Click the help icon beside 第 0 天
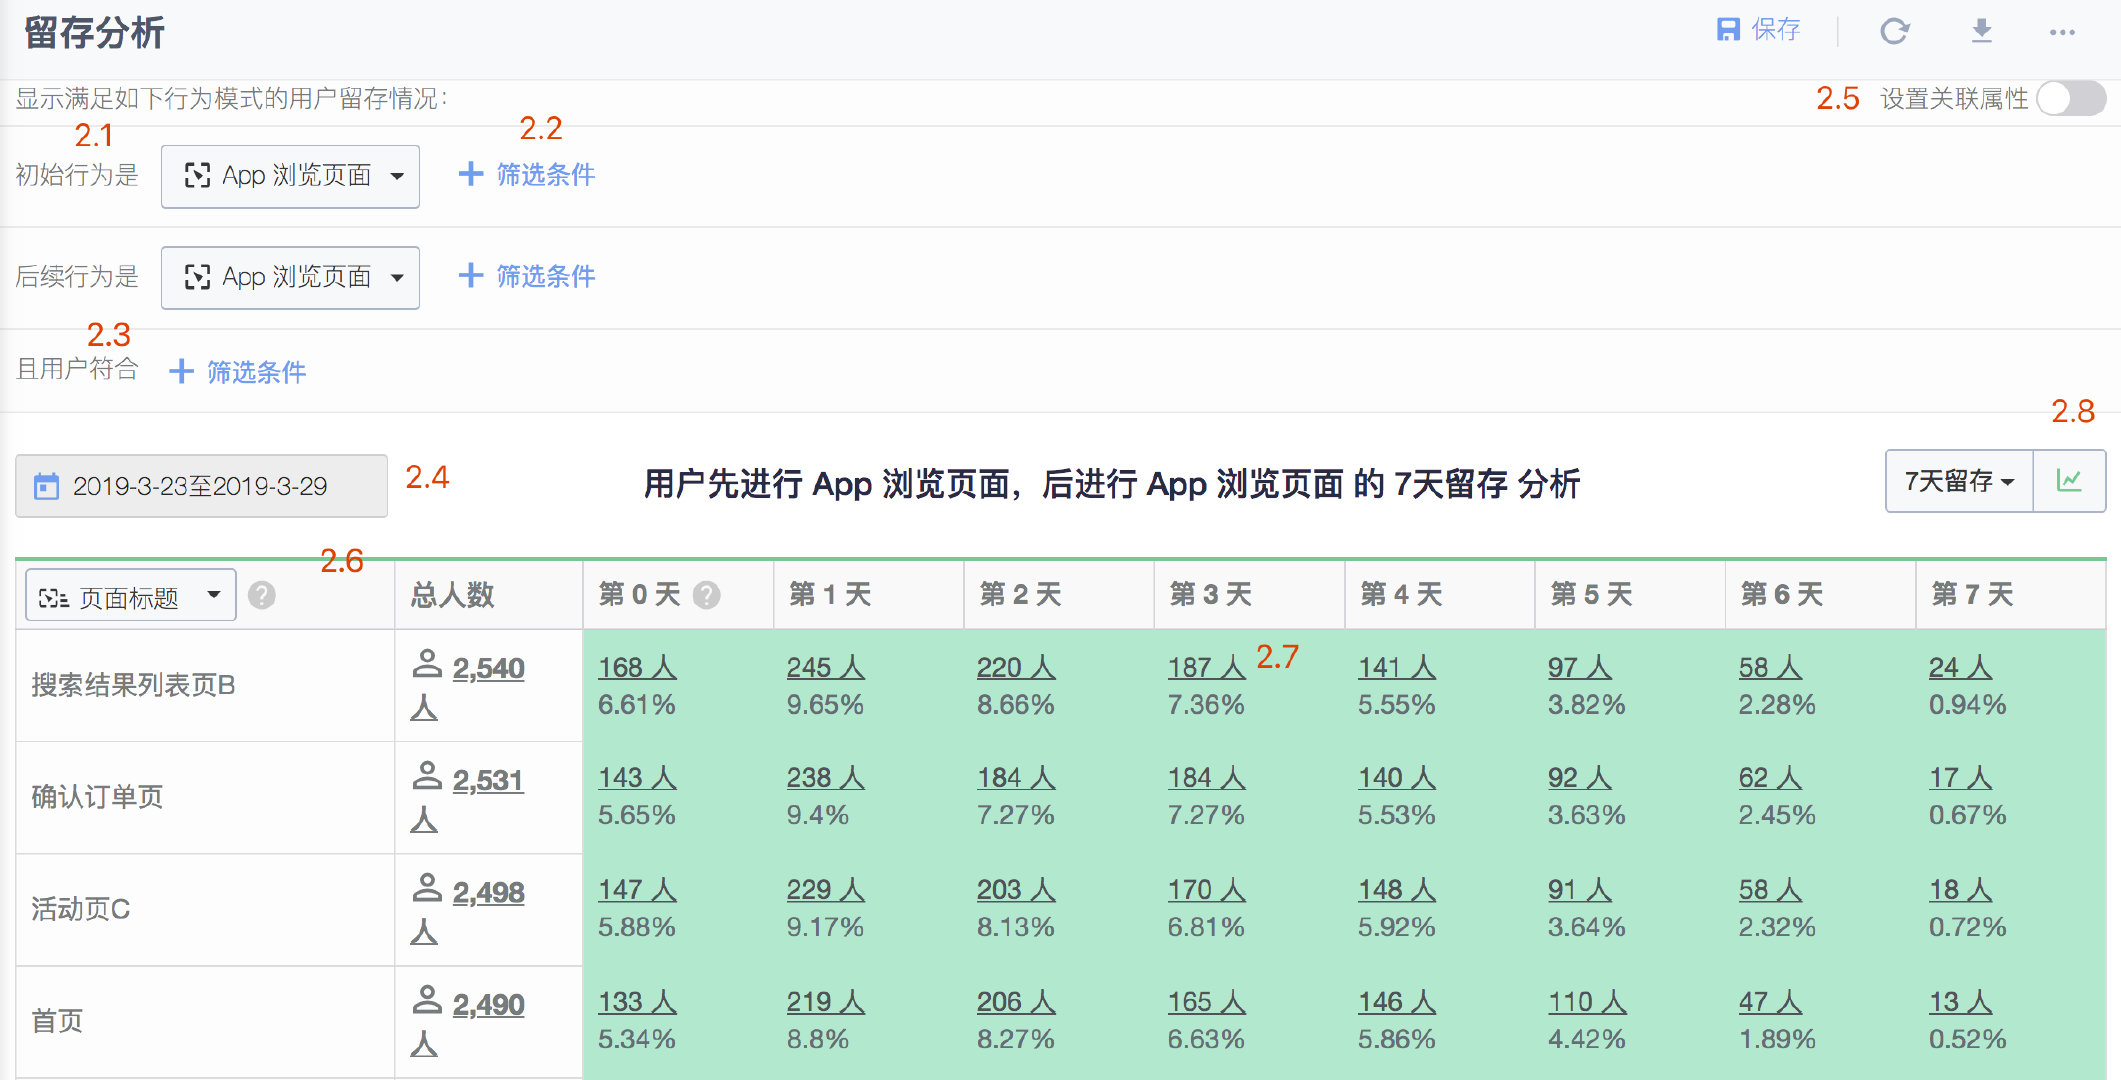The width and height of the screenshot is (2121, 1080). tap(707, 595)
